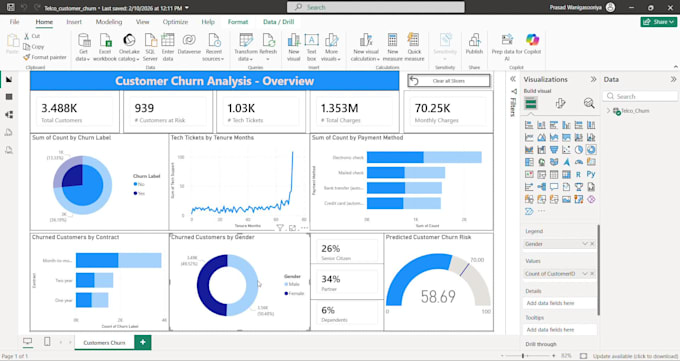The height and width of the screenshot is (361, 680).
Task: Click the title bar Search box
Action: 376,7
